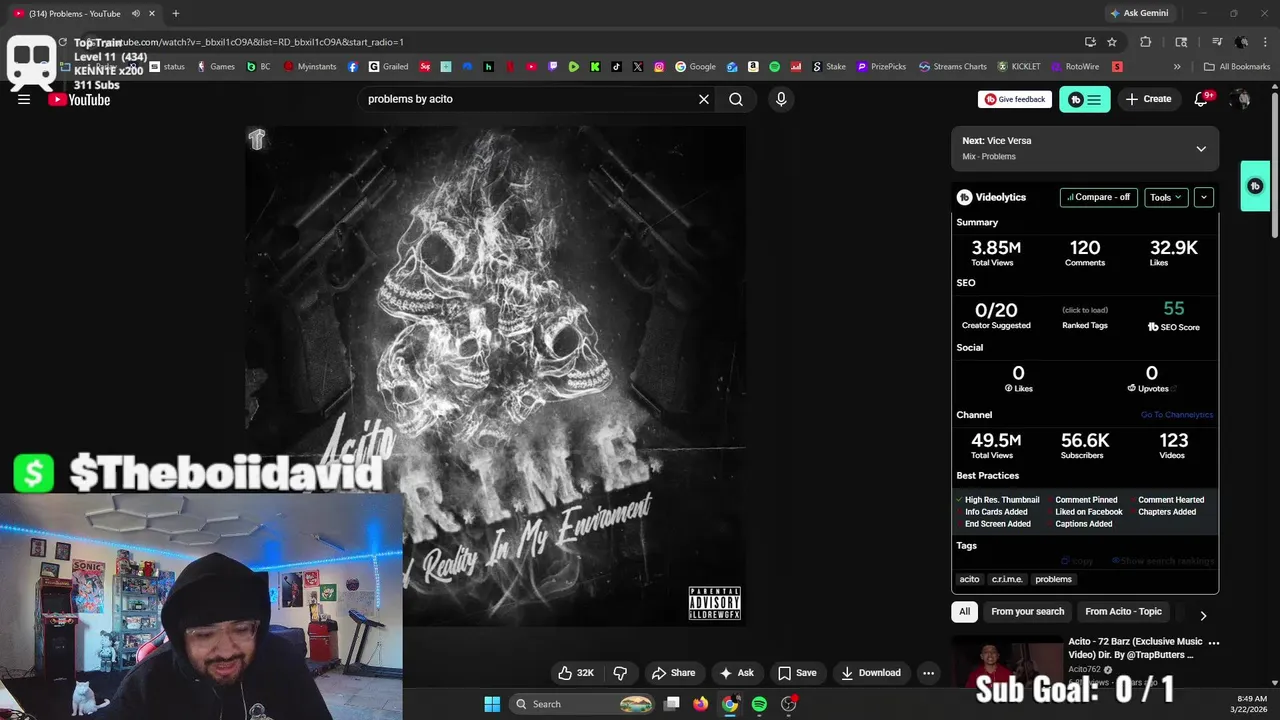Open the Acito 72 Barz video thumbnail
Viewport: 1280px width, 720px height.
tap(1007, 662)
